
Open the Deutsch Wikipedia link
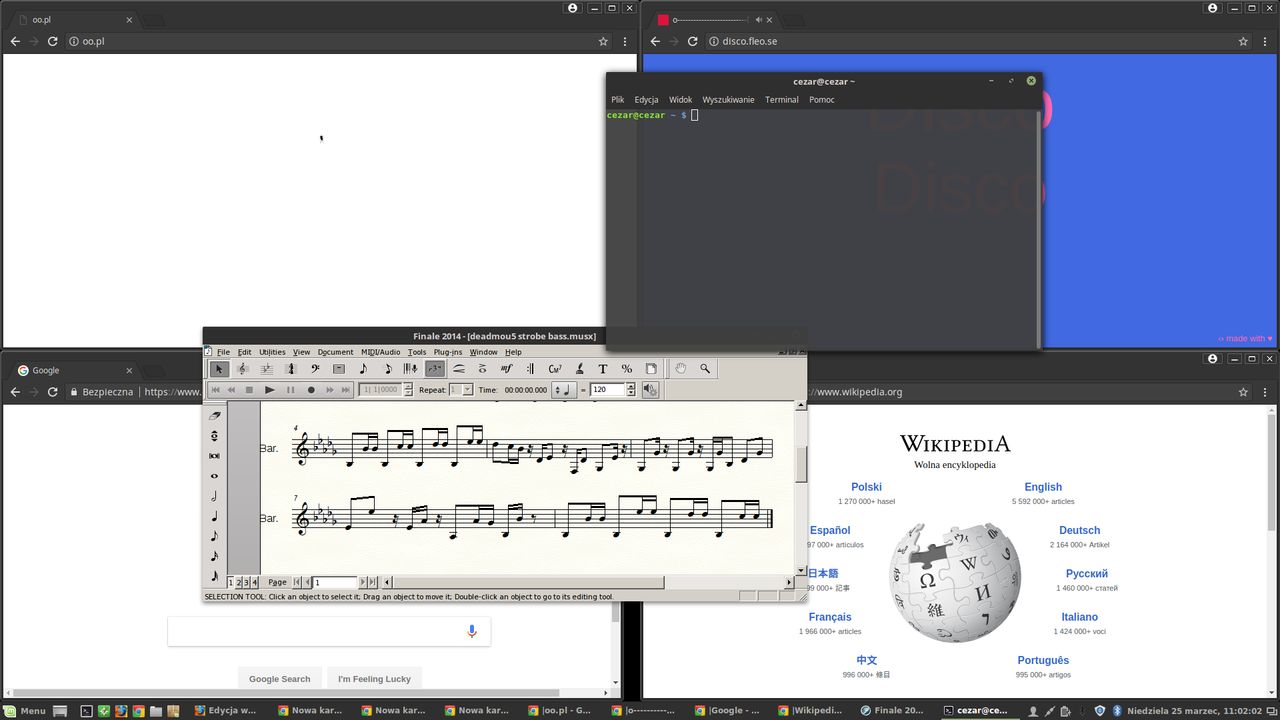tap(1079, 530)
